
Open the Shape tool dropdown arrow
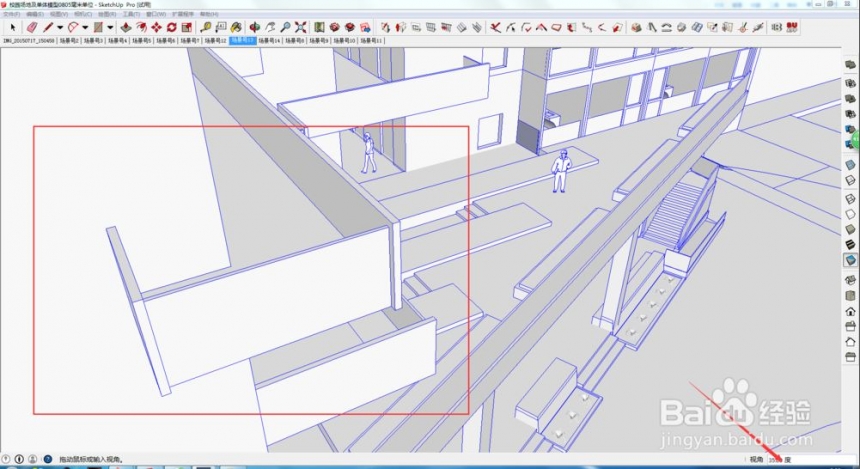coord(110,27)
